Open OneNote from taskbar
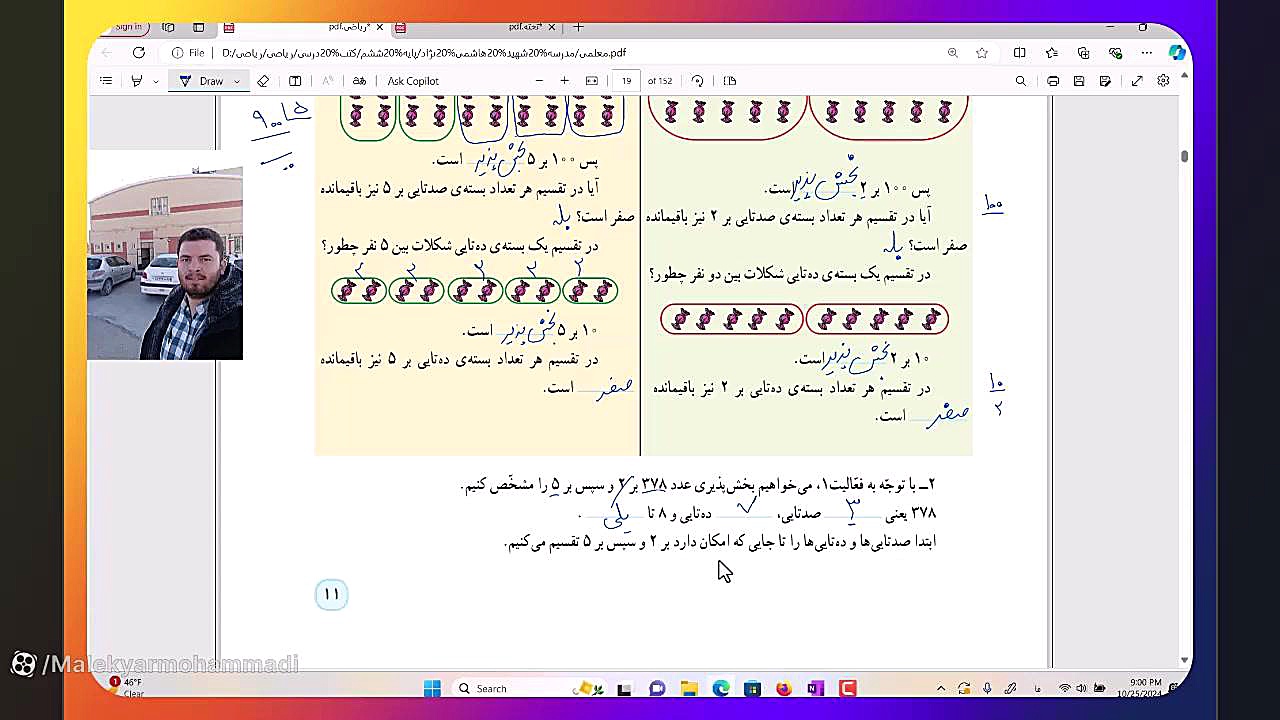Image resolution: width=1280 pixels, height=720 pixels. [816, 688]
